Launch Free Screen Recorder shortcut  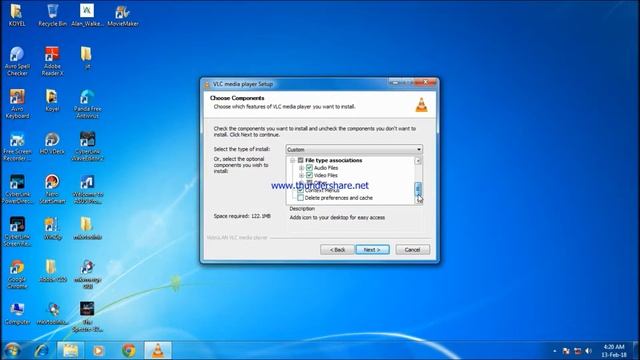point(17,147)
